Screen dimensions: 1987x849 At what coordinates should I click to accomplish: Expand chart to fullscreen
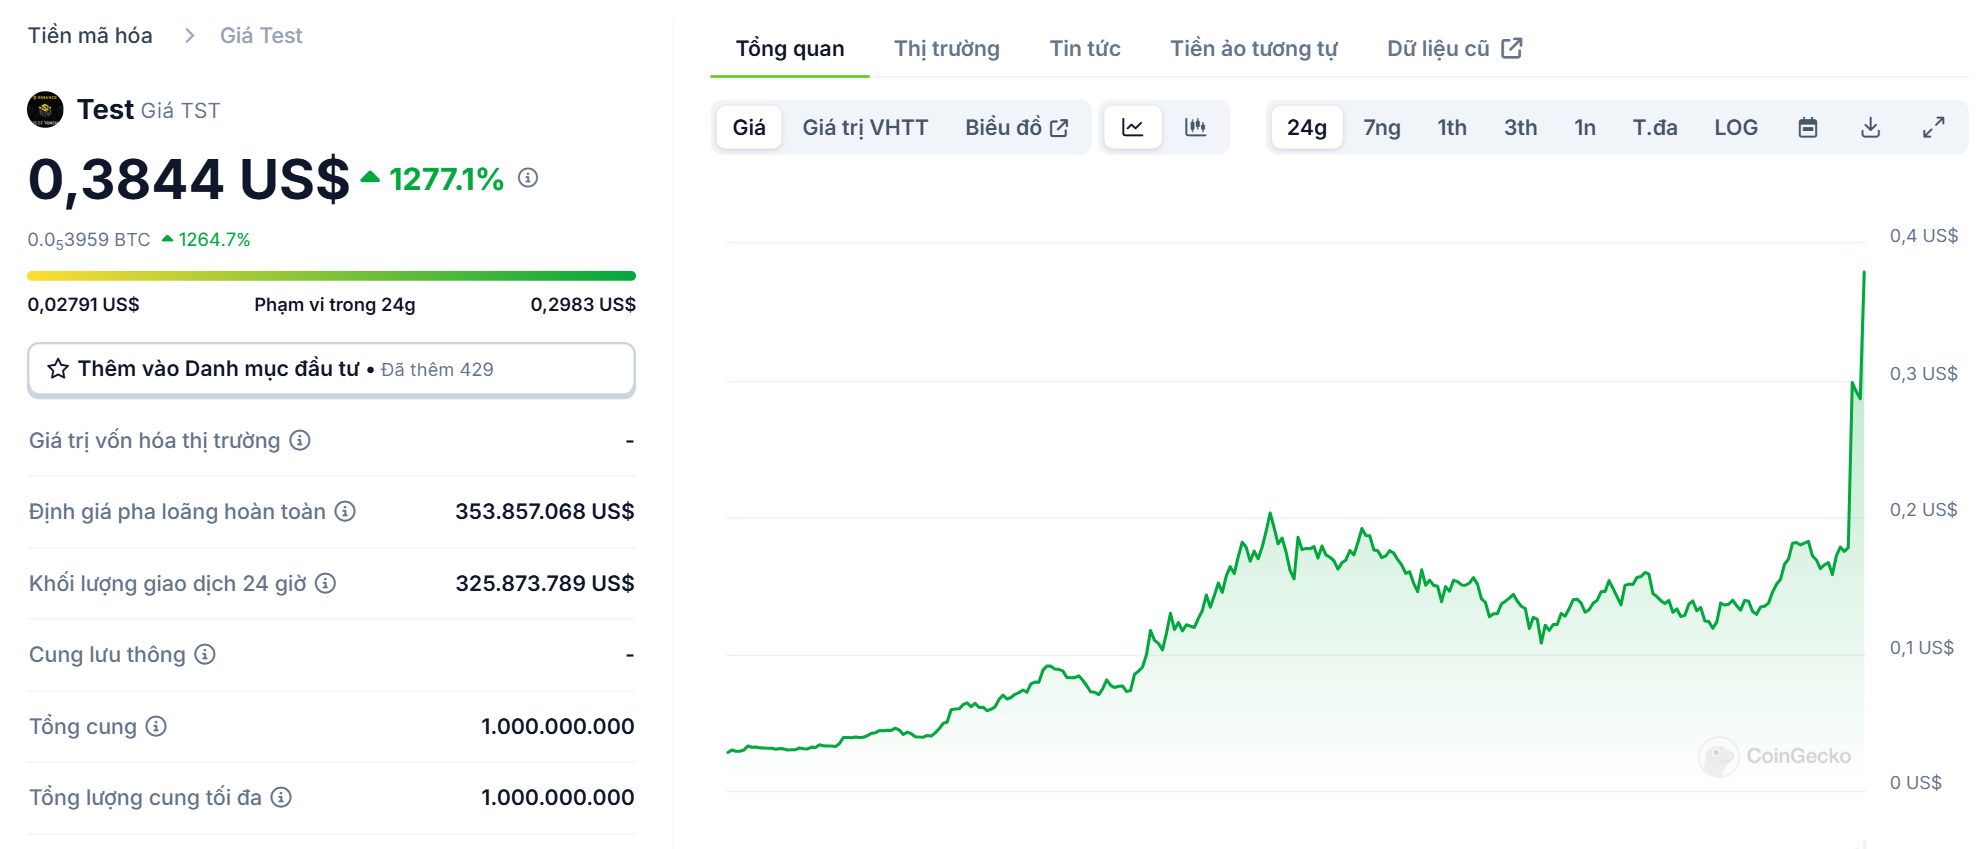[x=1934, y=127]
